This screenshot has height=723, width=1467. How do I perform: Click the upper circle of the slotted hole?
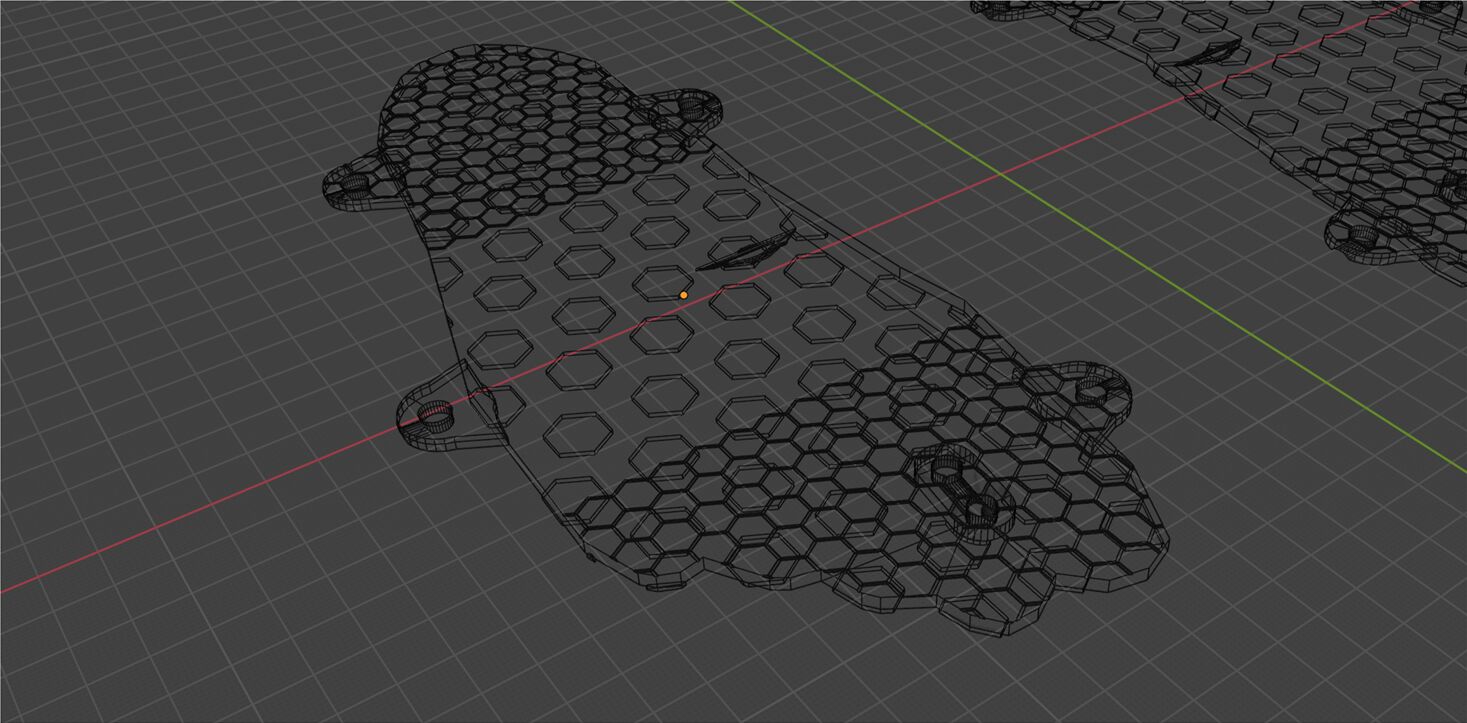946,470
